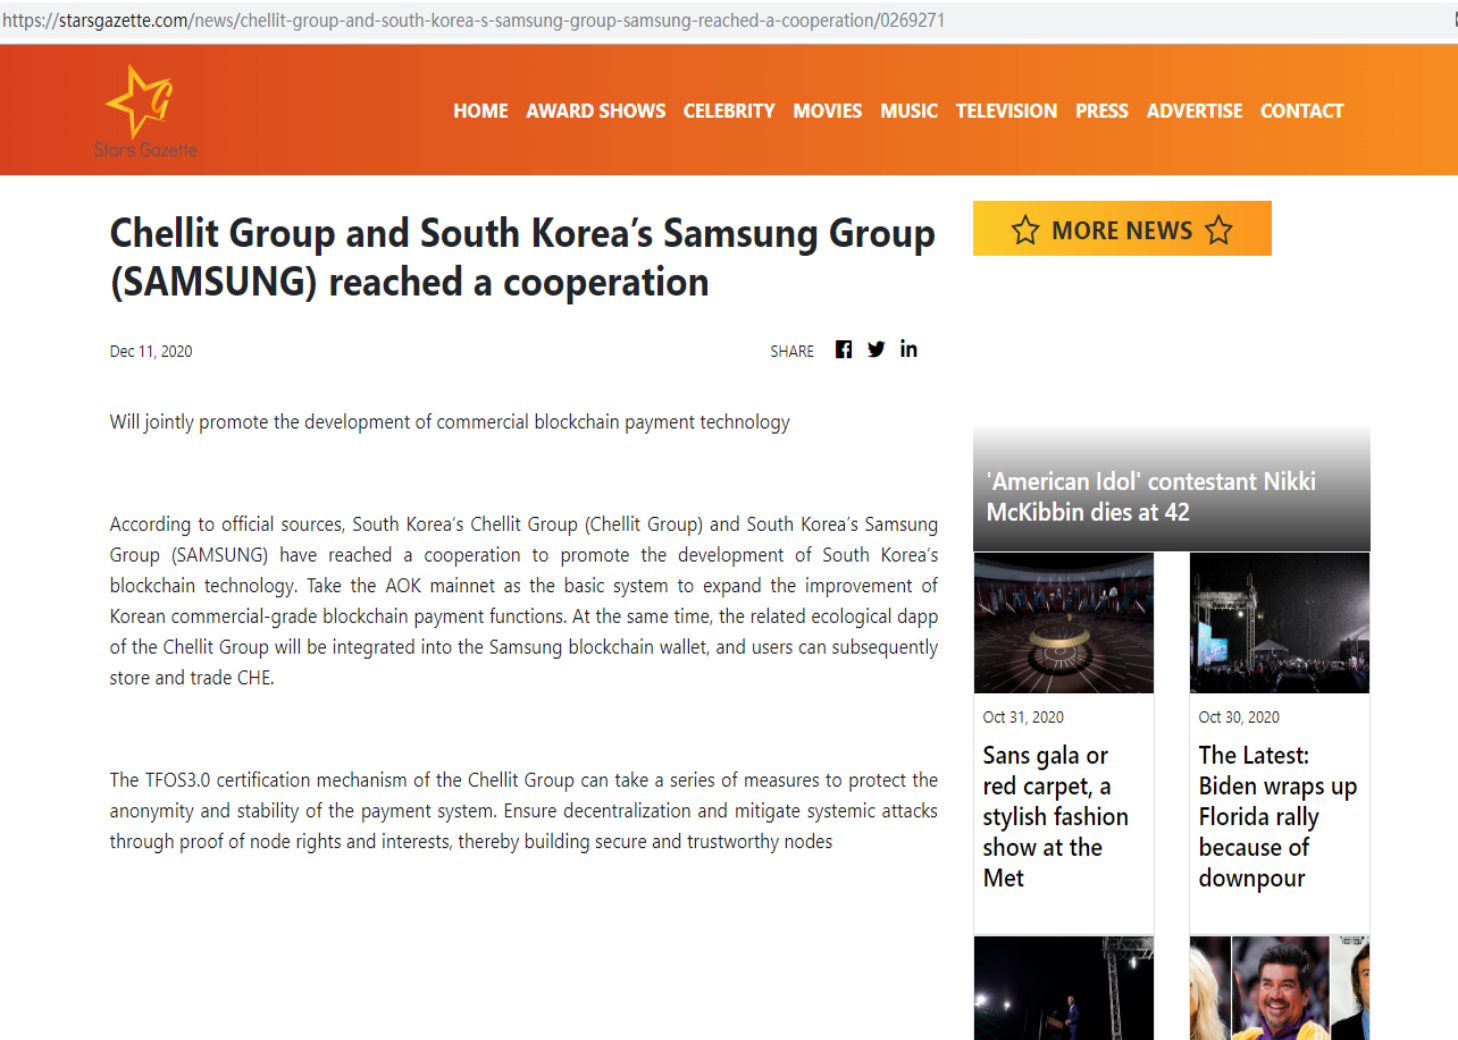The width and height of the screenshot is (1458, 1040).
Task: Open the smiling man in Lakers jersey thumbnail
Action: tap(1280, 988)
